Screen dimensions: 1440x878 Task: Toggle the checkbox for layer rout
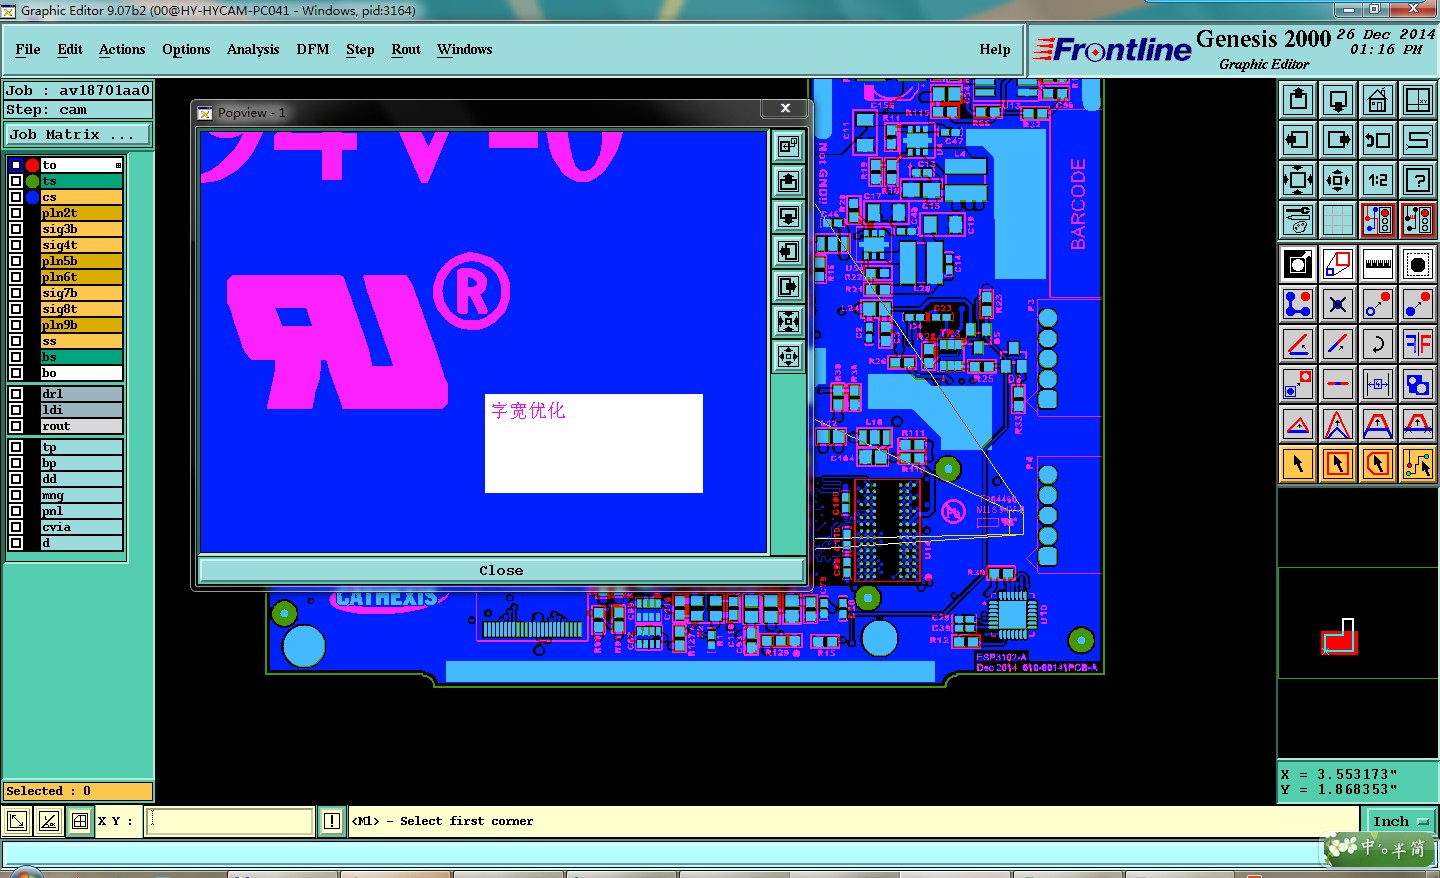tap(16, 426)
